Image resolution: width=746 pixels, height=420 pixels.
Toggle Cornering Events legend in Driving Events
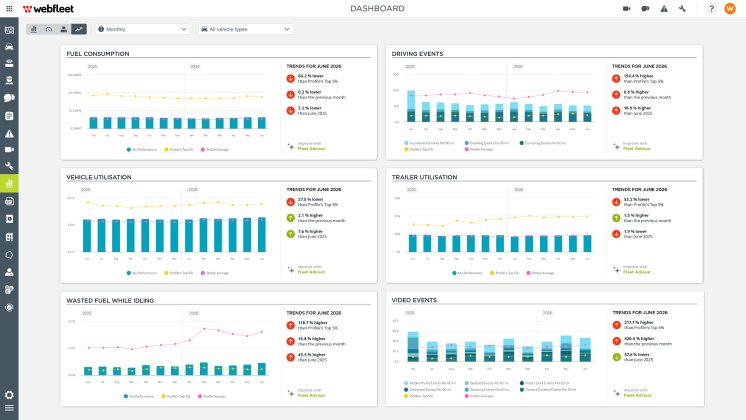[x=543, y=143]
